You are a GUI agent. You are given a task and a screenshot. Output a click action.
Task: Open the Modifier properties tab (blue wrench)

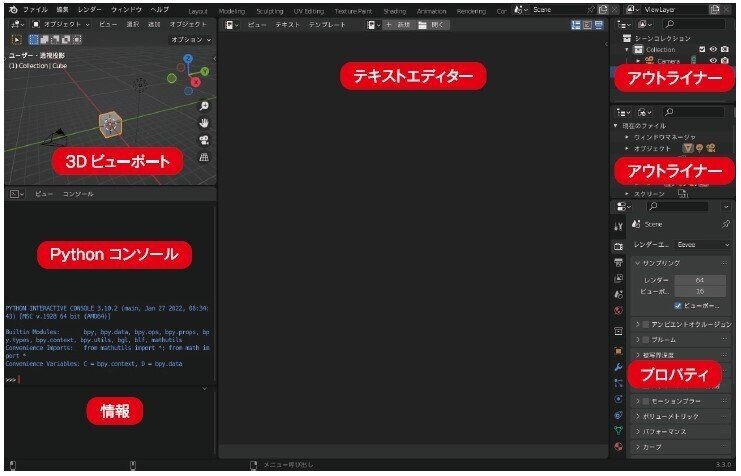click(x=618, y=367)
